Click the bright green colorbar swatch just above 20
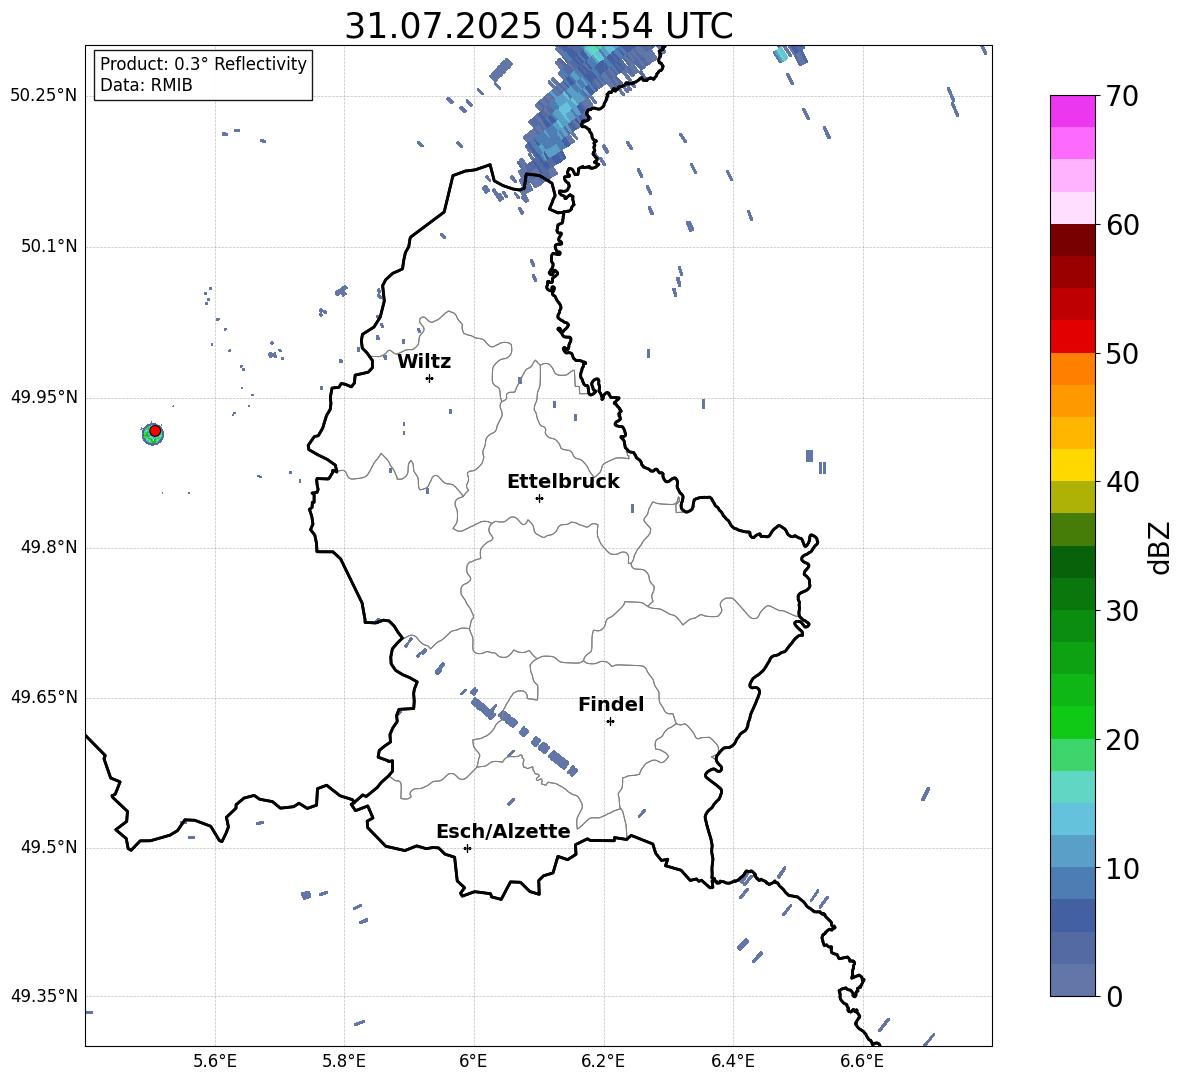The width and height of the screenshot is (1184, 1081). tap(1072, 722)
